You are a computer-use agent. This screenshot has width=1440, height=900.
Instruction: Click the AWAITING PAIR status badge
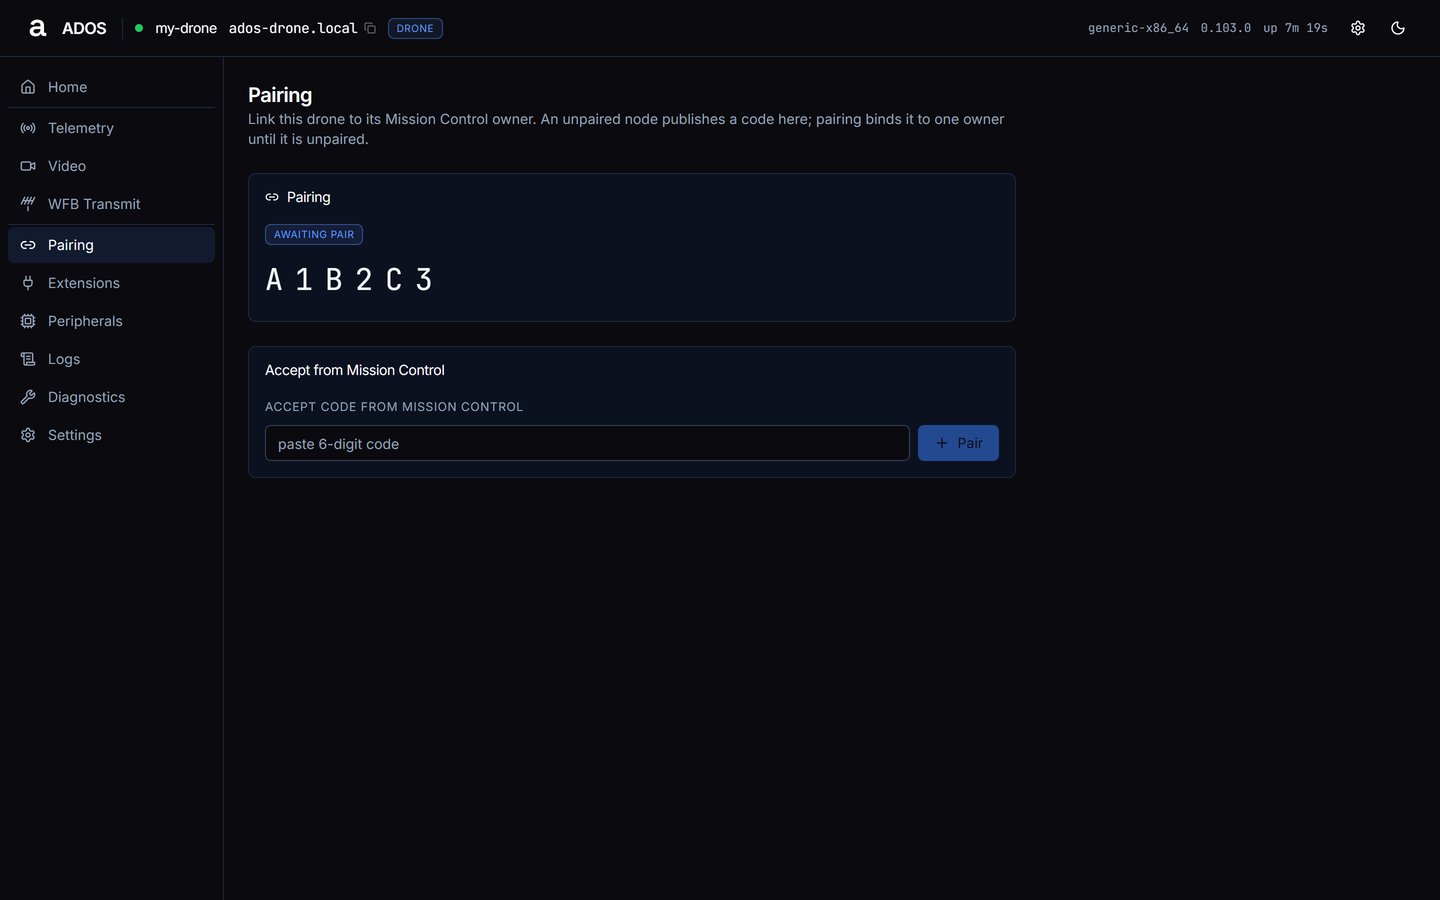(x=314, y=234)
